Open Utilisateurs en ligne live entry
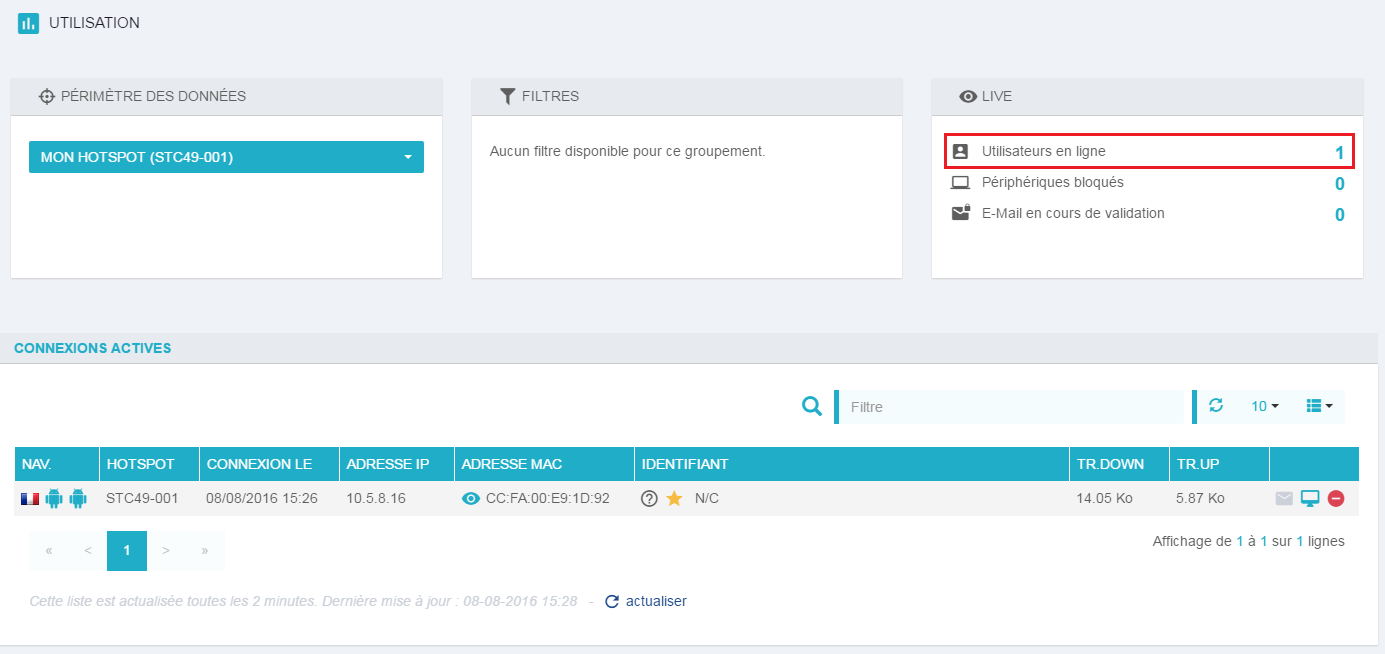This screenshot has width=1385, height=654. (1044, 151)
